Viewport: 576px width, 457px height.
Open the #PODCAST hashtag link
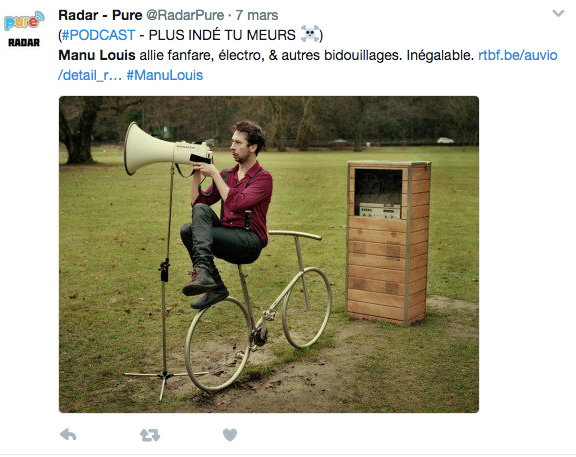[x=98, y=35]
